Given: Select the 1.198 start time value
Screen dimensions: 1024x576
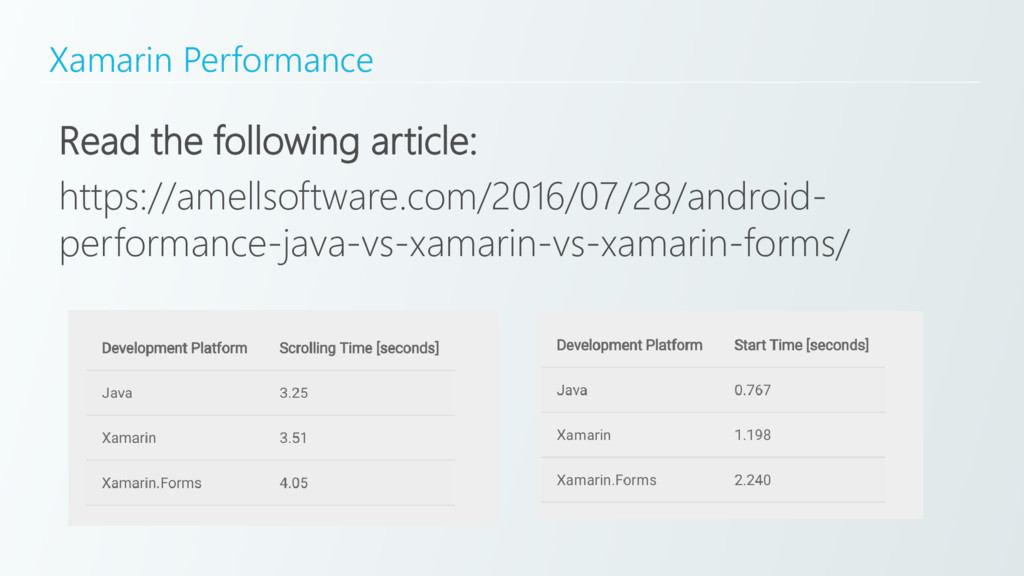Looking at the screenshot, I should coord(752,435).
